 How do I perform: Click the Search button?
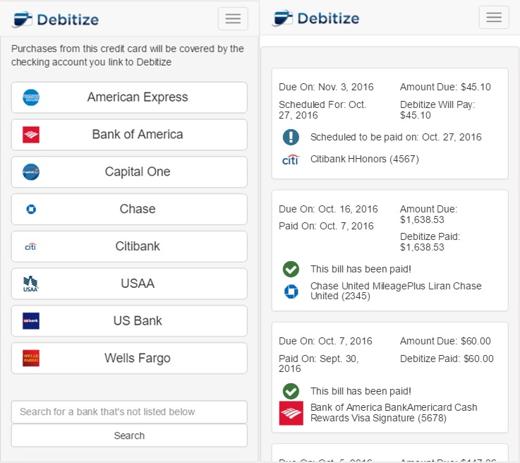129,435
